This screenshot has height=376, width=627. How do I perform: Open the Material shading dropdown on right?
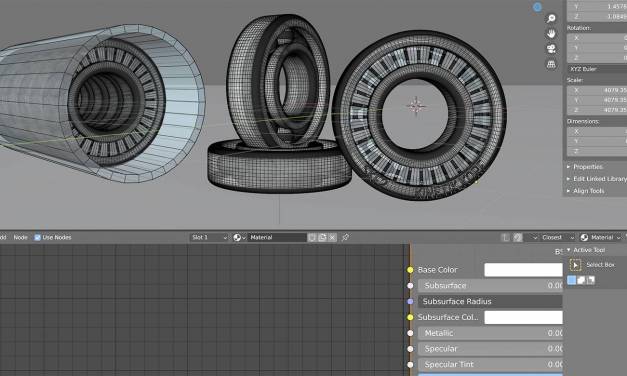click(x=600, y=238)
